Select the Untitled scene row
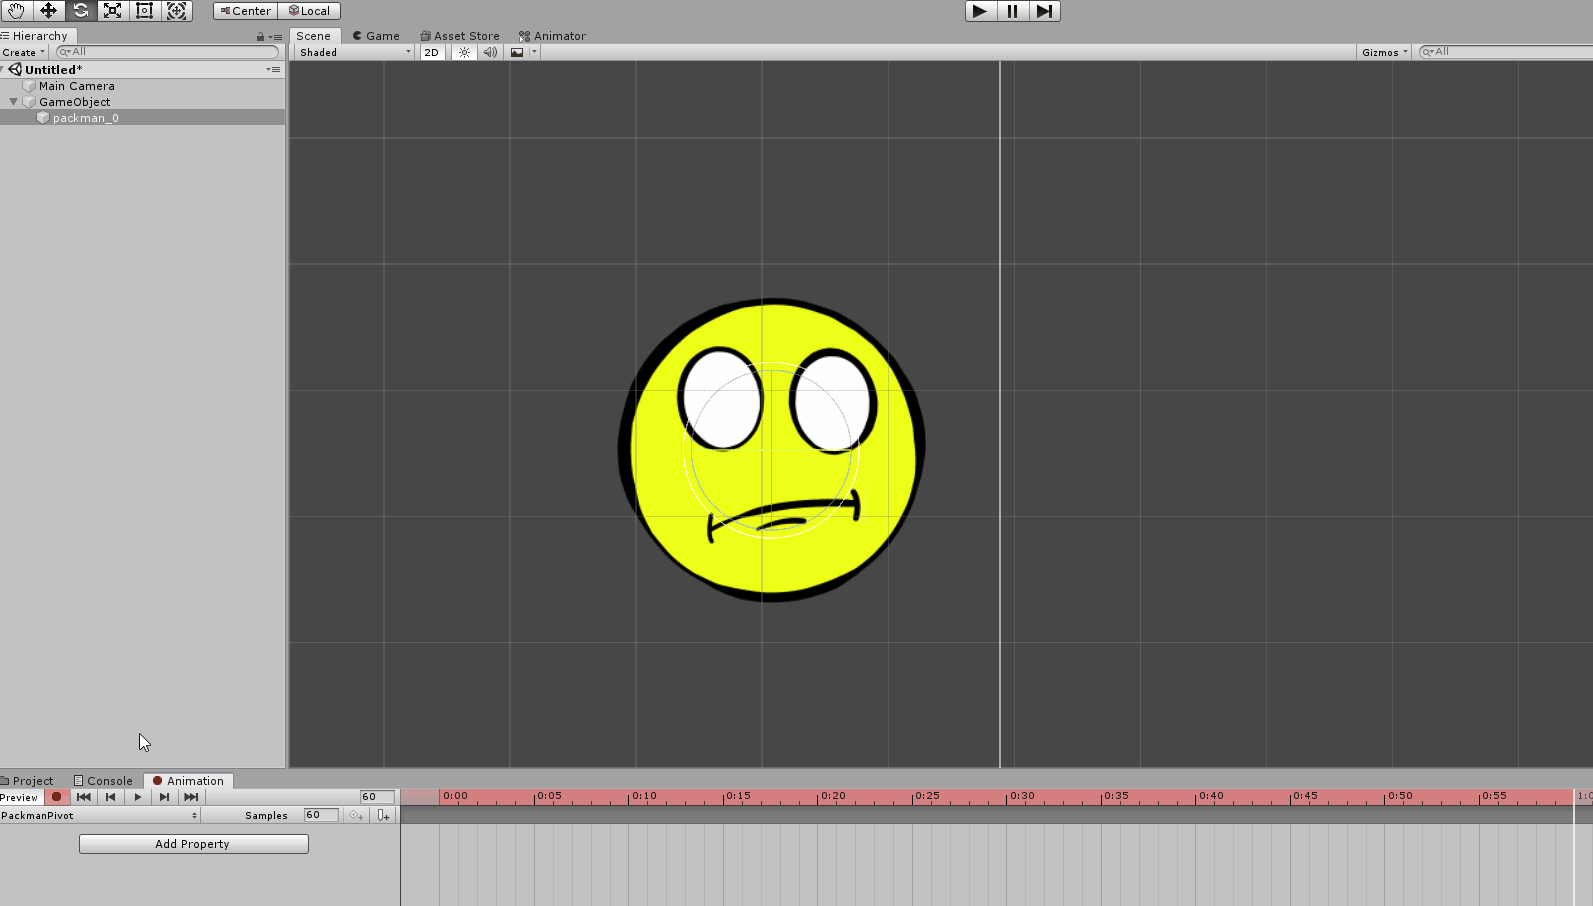This screenshot has height=906, width=1593. point(142,70)
